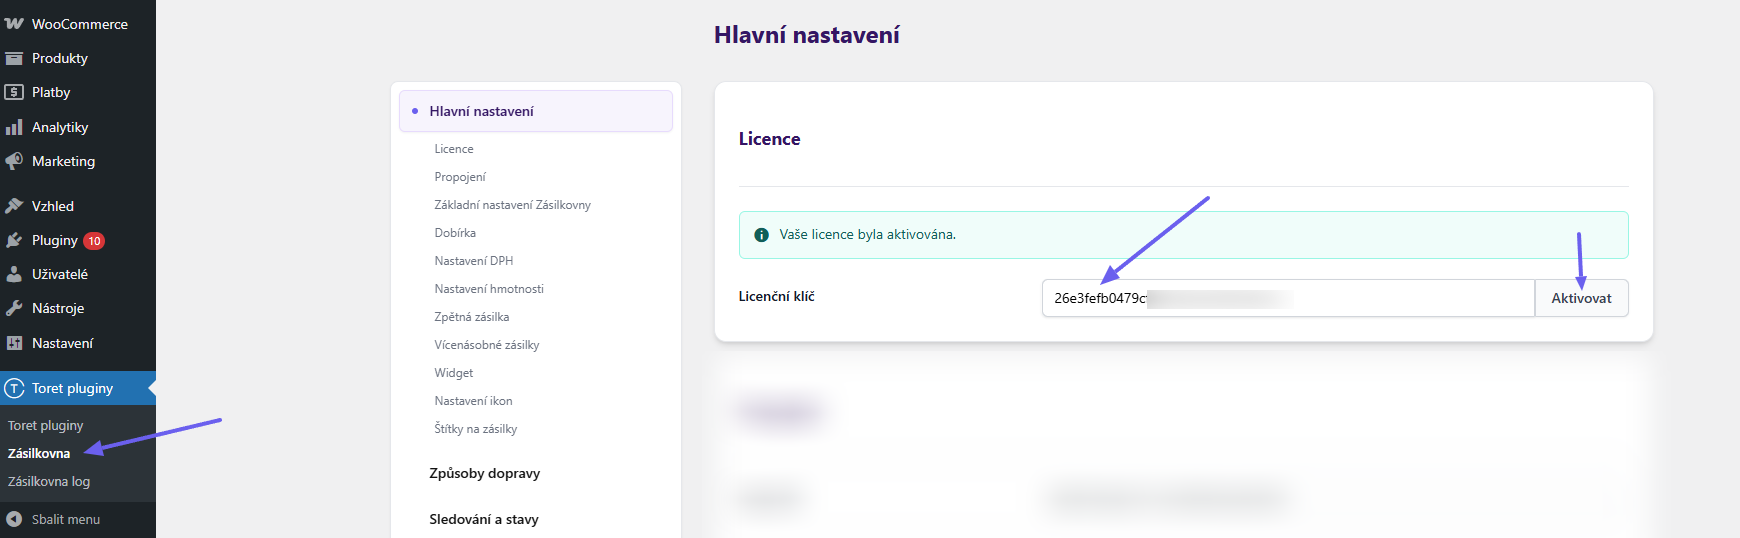Jump to Štítky na zásilky
Image resolution: width=1740 pixels, height=538 pixels.
pos(476,429)
